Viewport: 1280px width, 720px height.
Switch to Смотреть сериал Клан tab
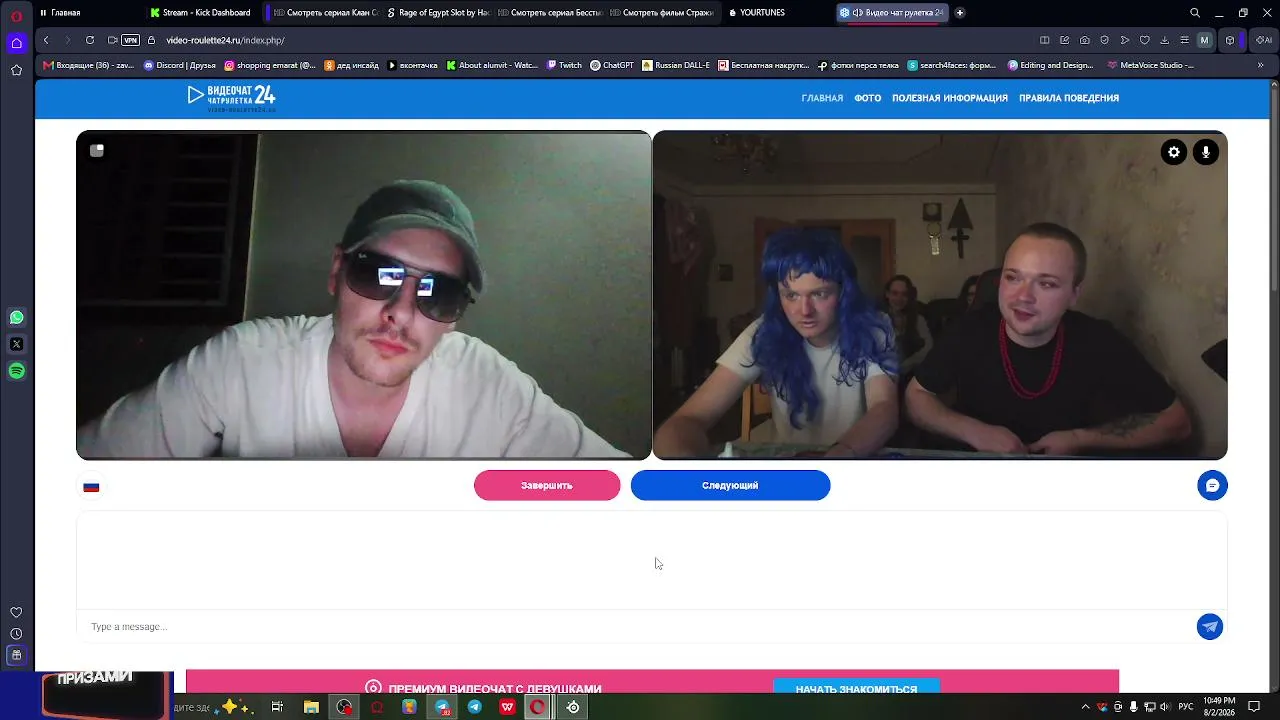tap(325, 13)
